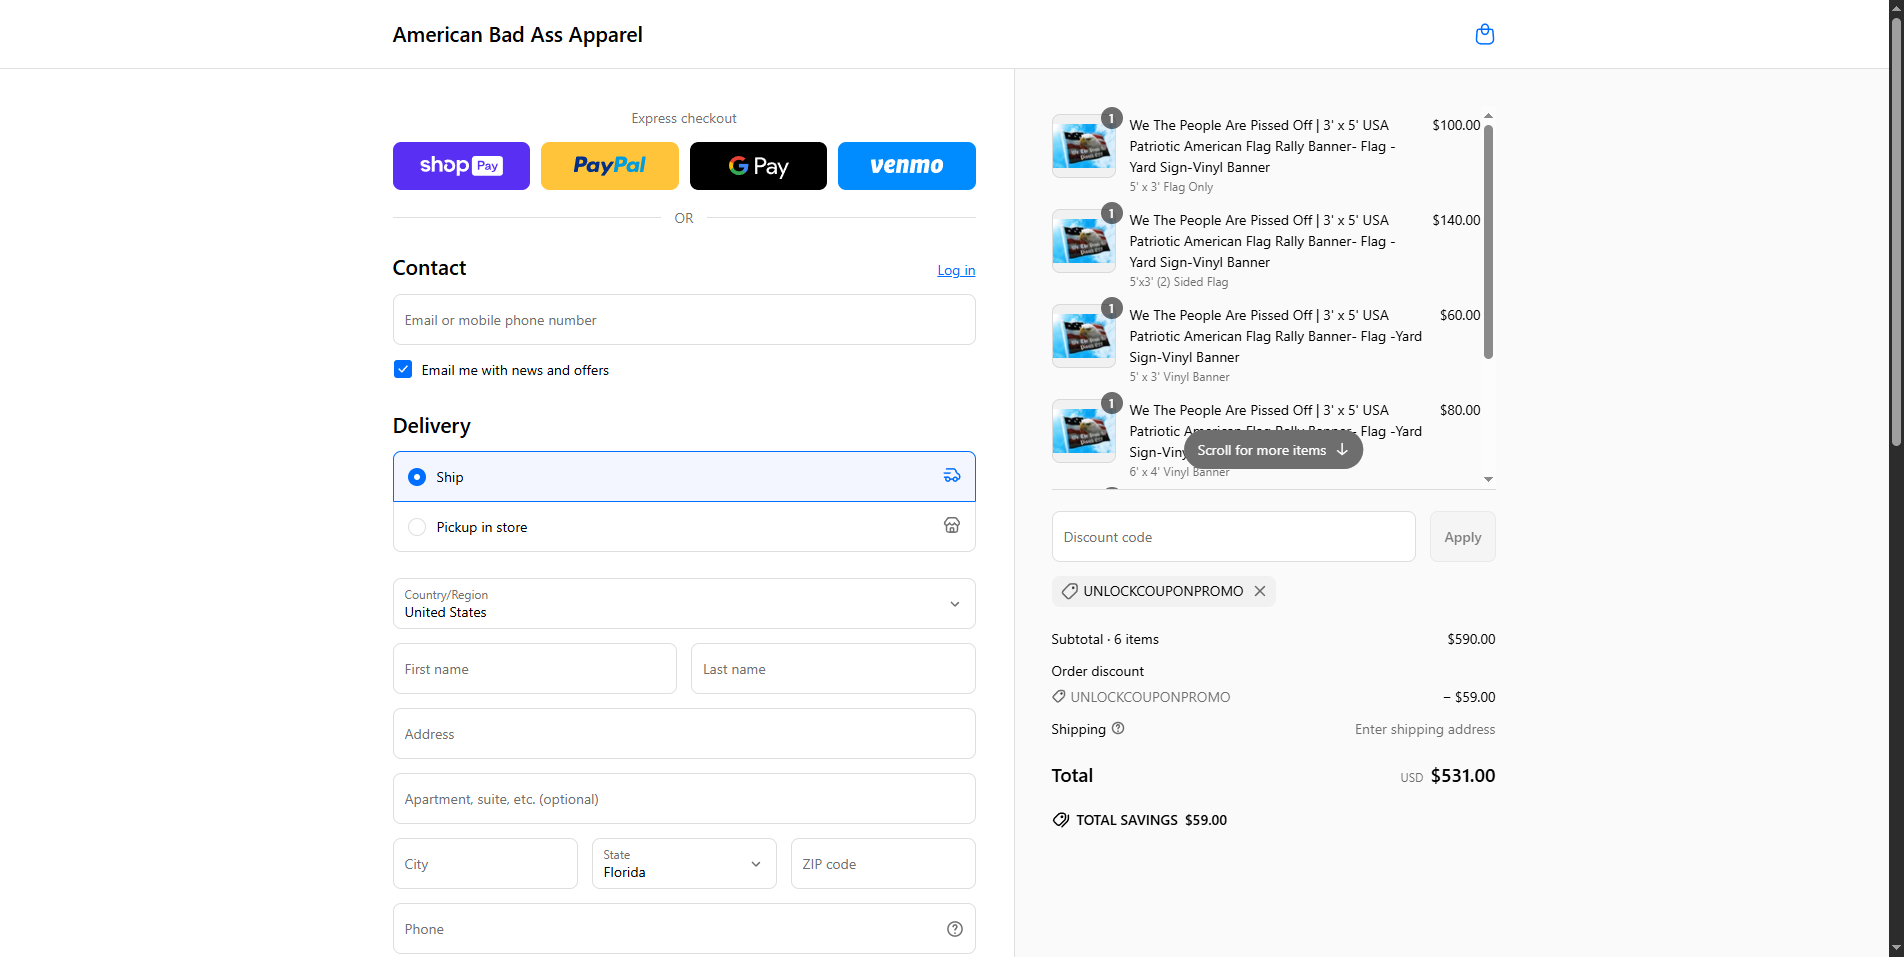Focus the Apartment, suite, etc. field

click(x=684, y=799)
